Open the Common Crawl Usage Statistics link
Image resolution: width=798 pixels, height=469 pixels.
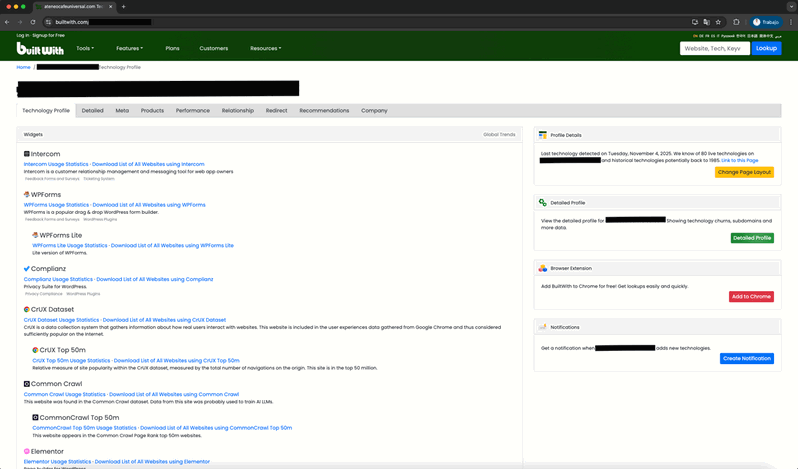coord(65,394)
